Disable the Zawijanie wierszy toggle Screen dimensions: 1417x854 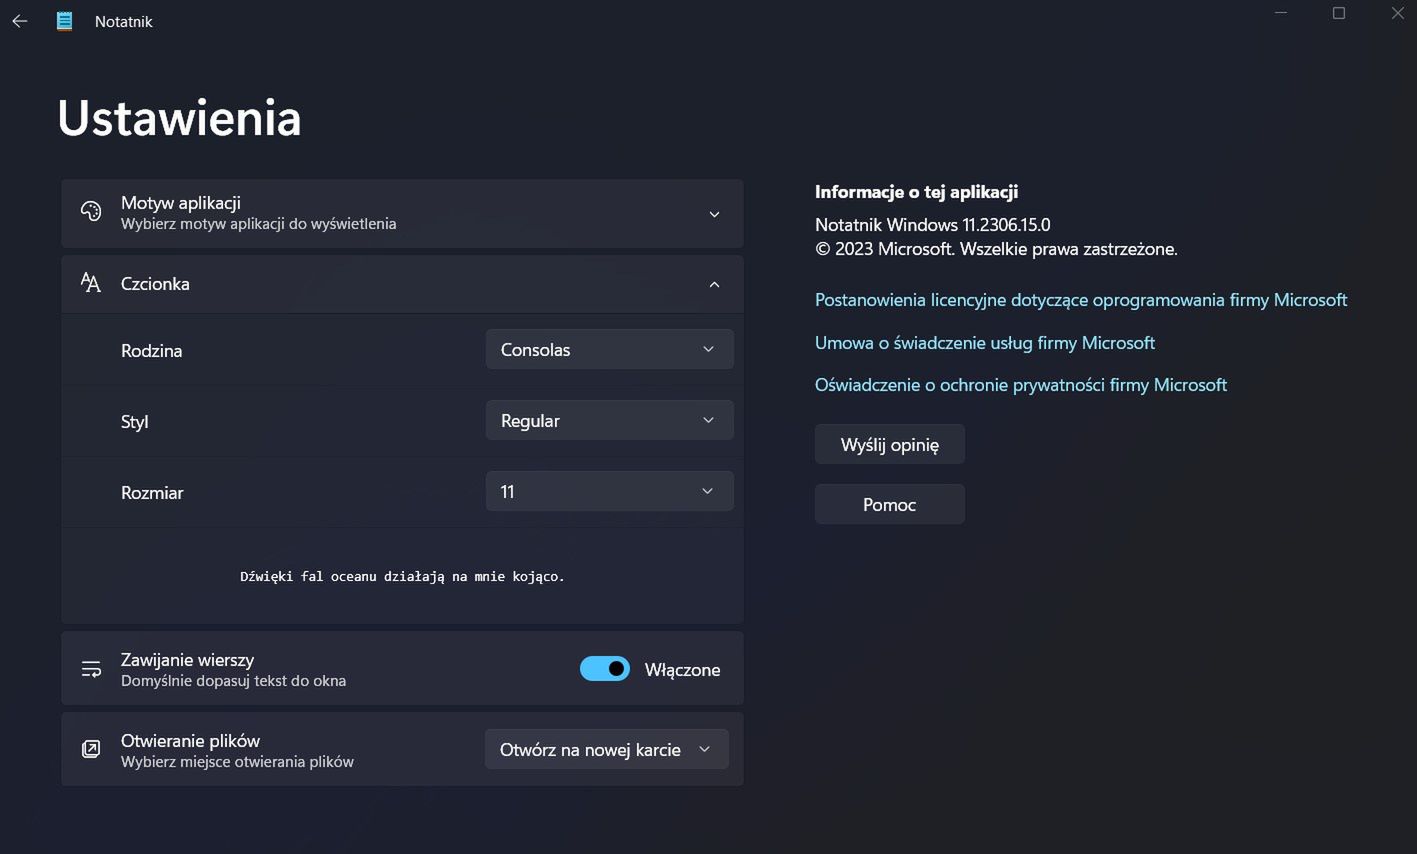point(605,669)
